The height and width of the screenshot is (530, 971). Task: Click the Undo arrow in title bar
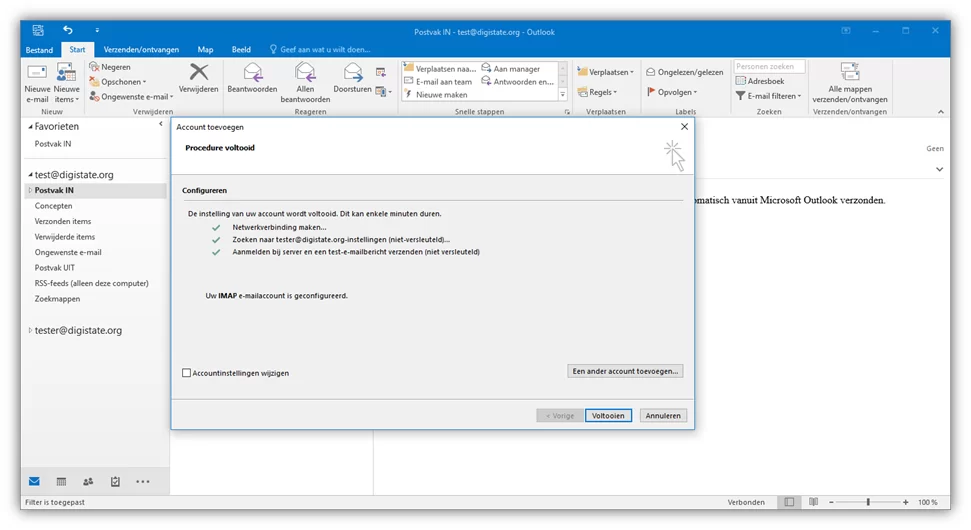point(67,30)
